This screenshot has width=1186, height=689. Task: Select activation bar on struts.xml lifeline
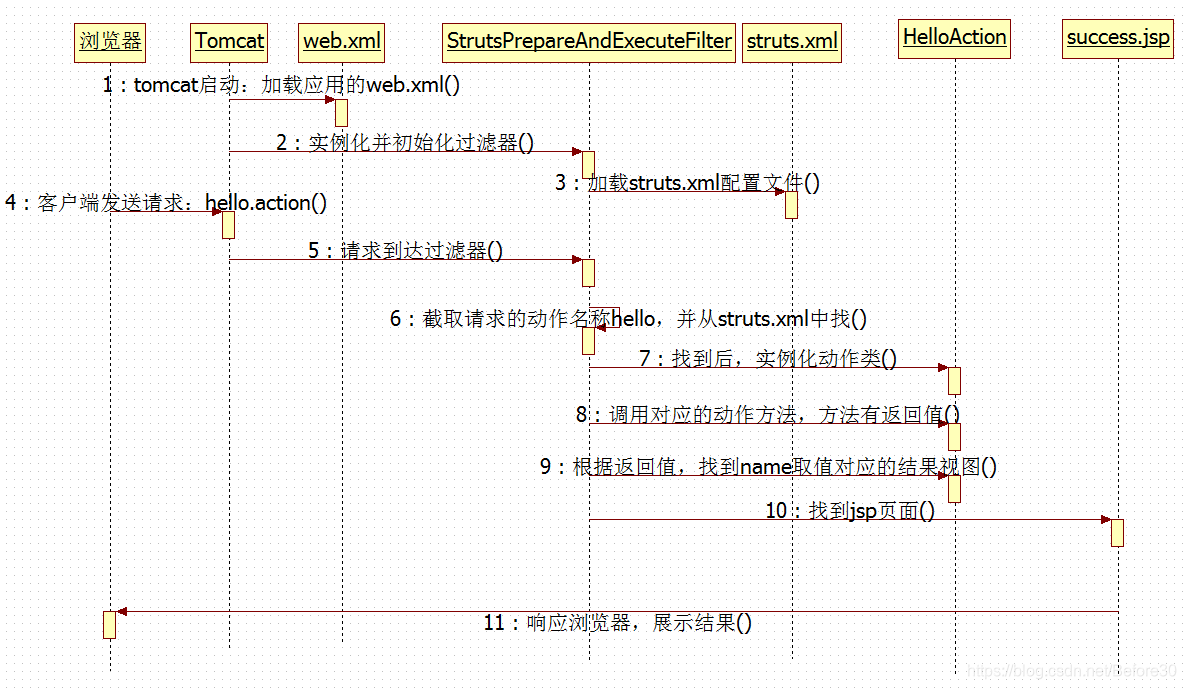pyautogui.click(x=791, y=205)
